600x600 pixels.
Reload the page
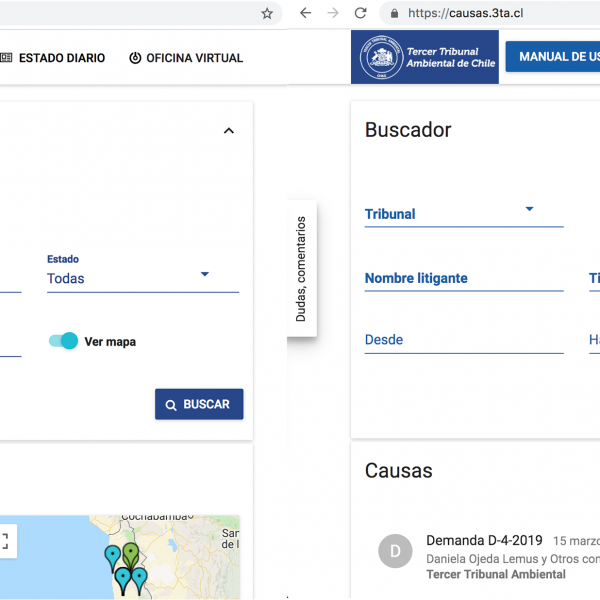pos(360,14)
